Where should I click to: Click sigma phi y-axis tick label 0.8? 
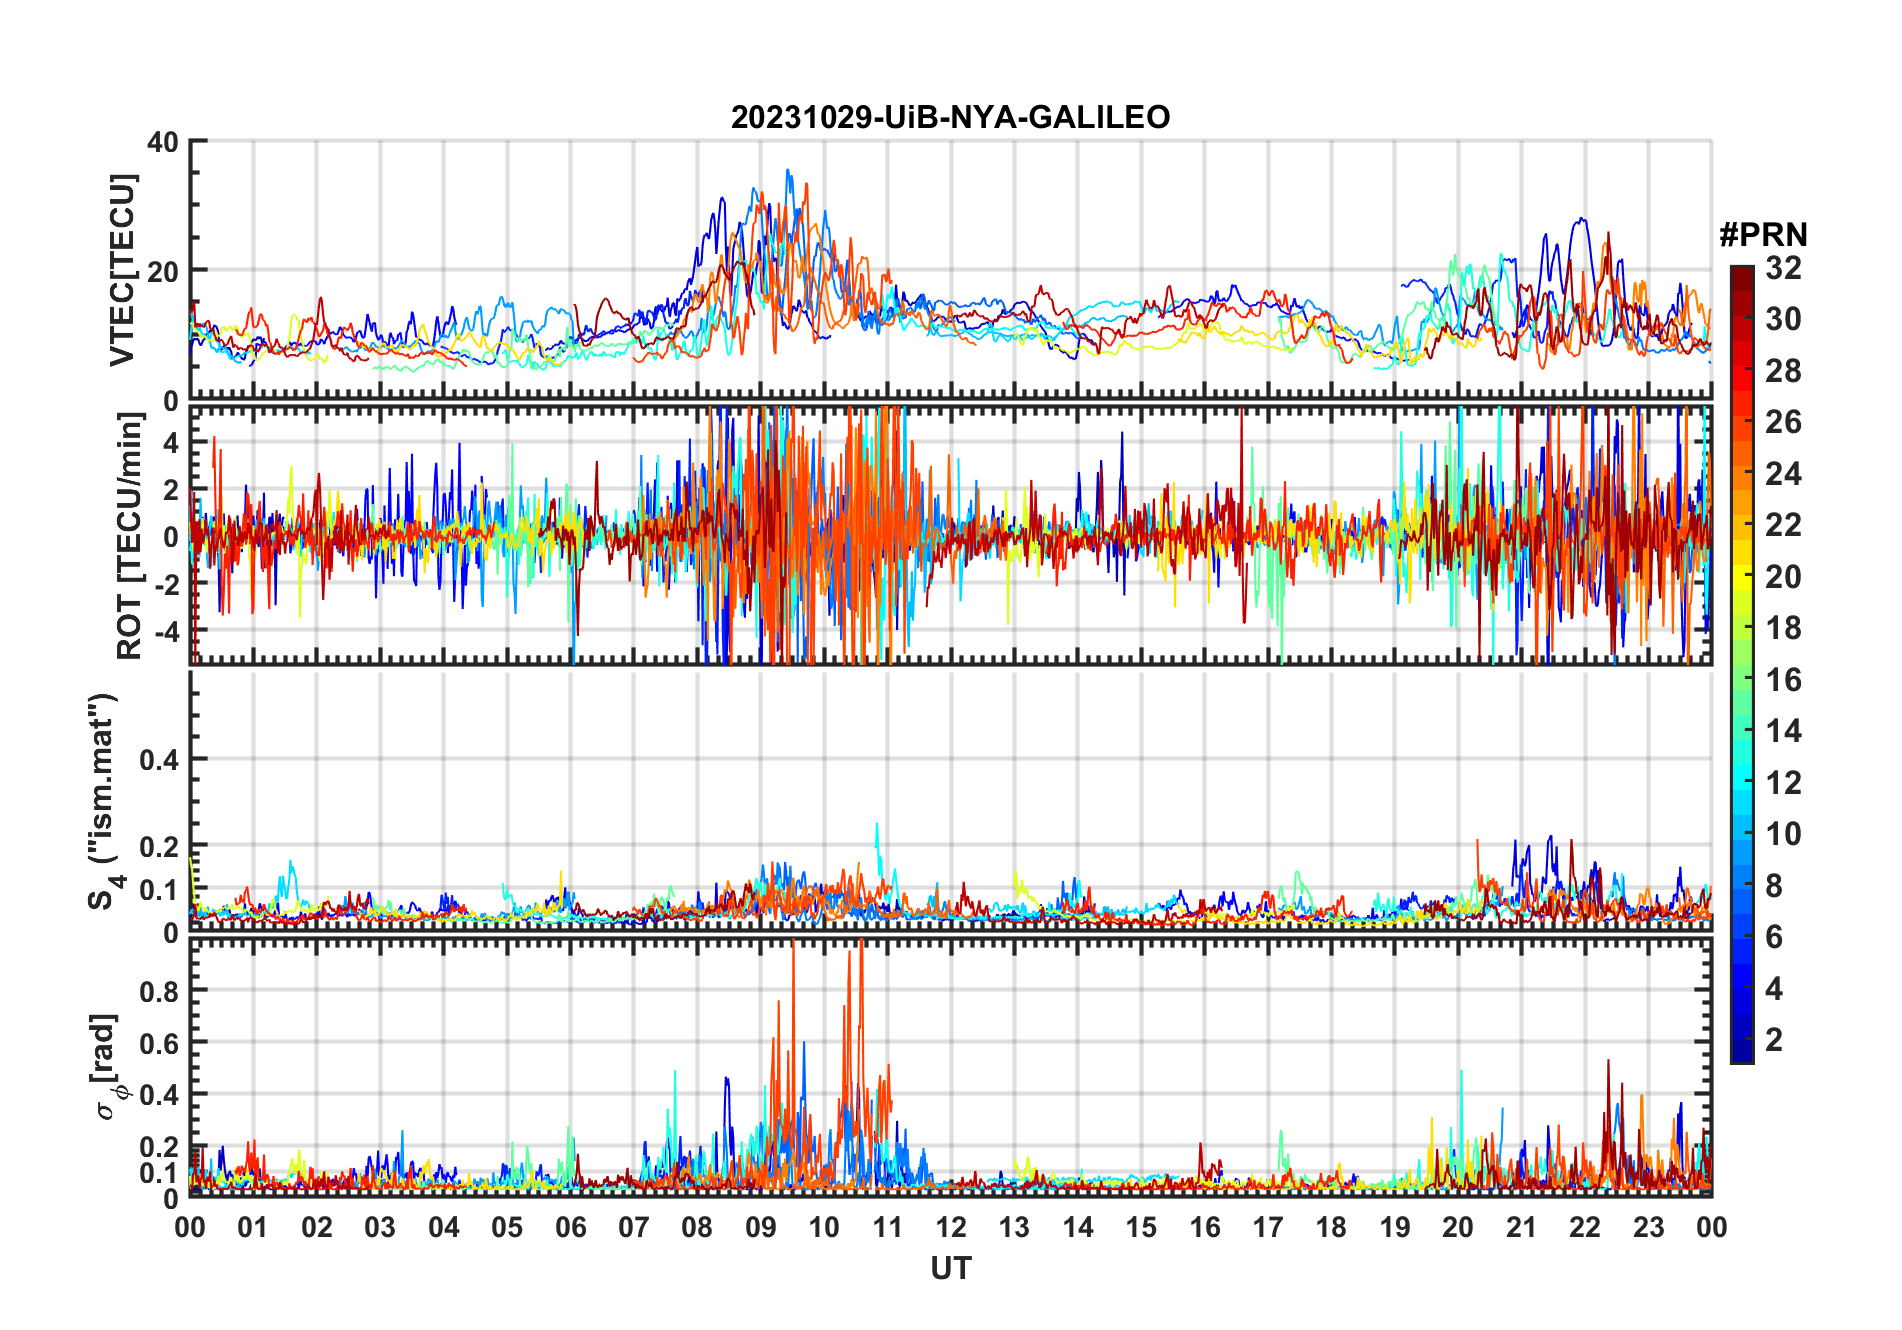[160, 991]
